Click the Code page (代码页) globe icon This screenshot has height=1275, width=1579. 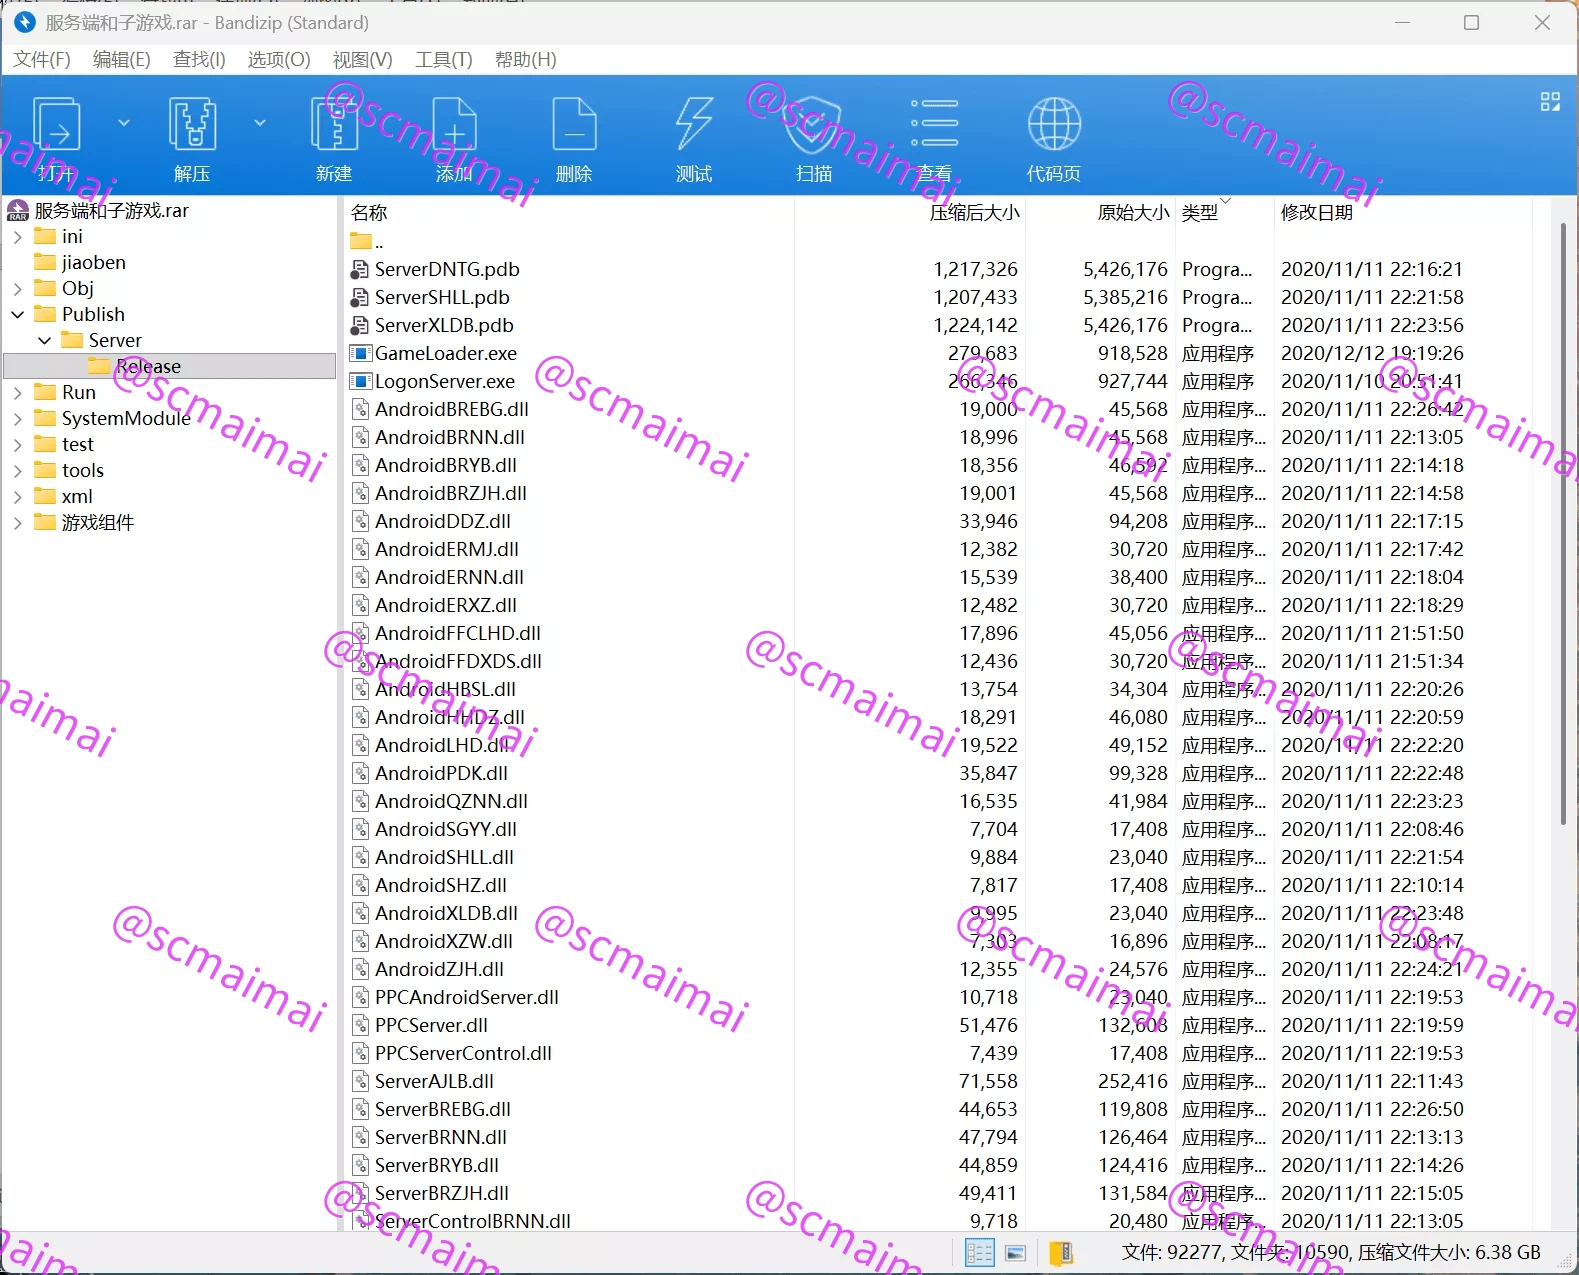1054,125
